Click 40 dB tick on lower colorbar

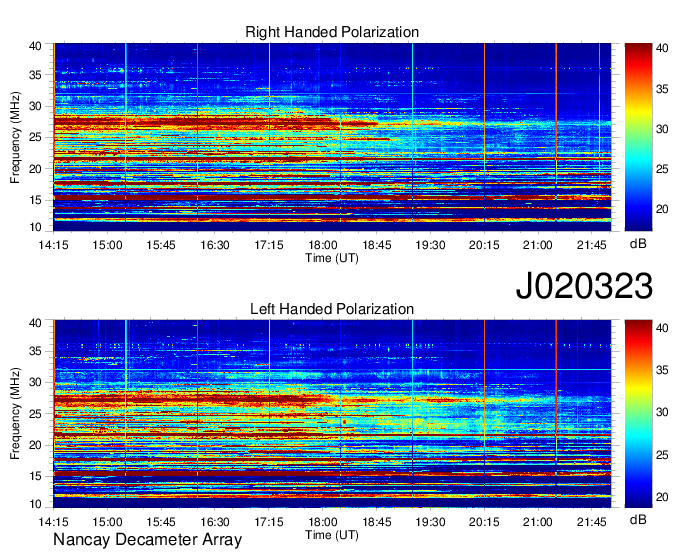coord(662,328)
